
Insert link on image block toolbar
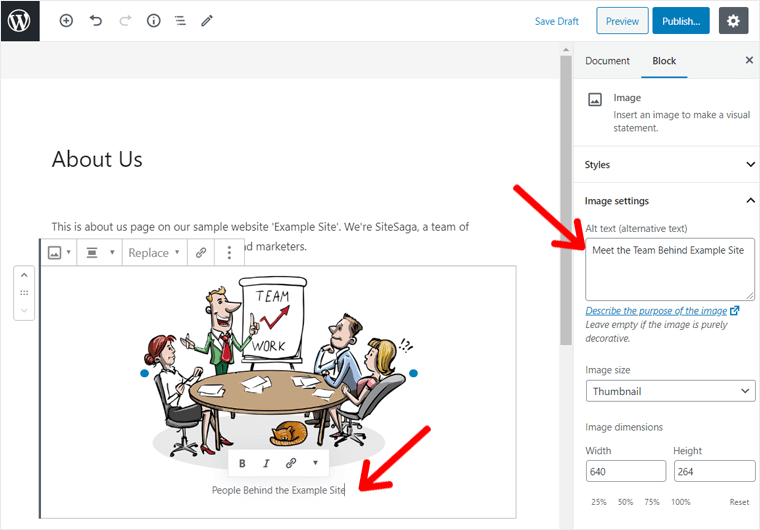tap(201, 253)
